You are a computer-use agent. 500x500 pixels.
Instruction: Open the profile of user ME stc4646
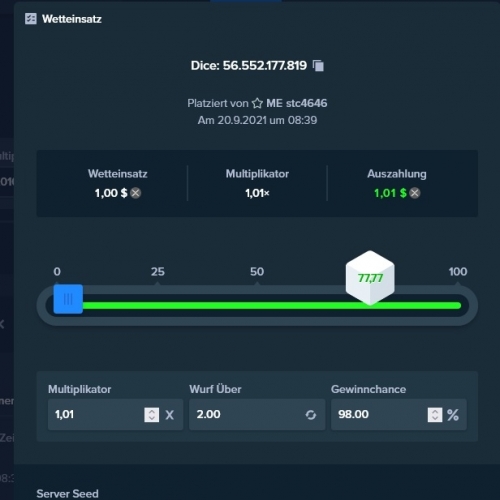coord(297,103)
